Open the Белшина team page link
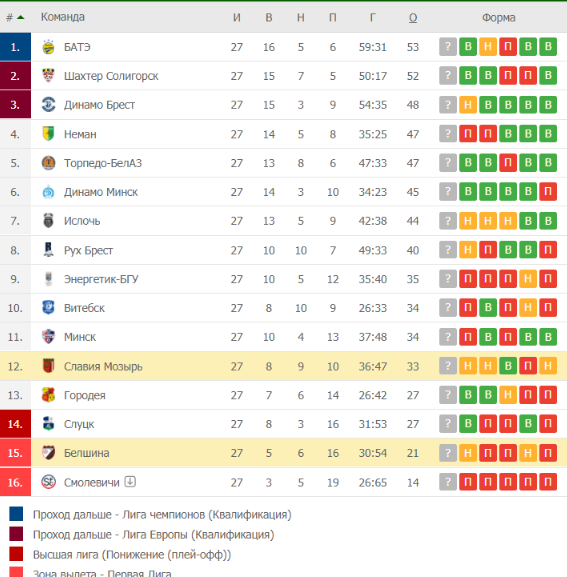This screenshot has height=577, width=567. coord(86,453)
